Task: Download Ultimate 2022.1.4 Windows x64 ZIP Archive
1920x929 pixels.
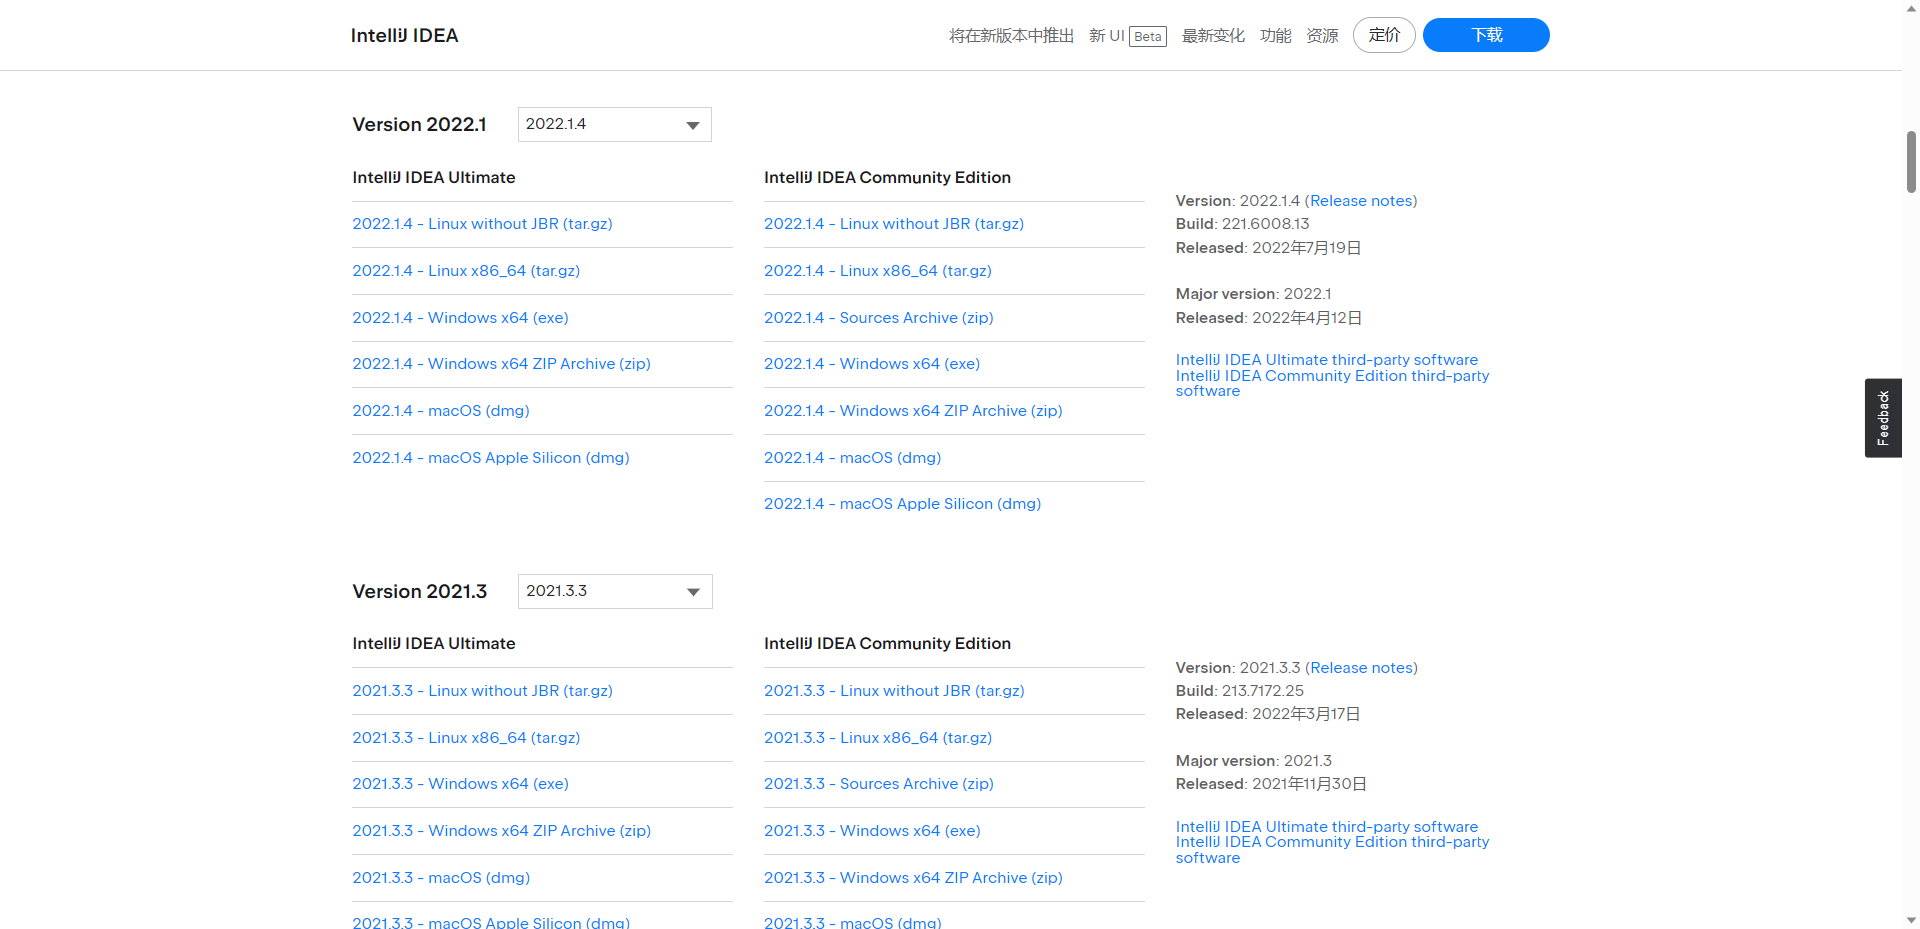Action: [501, 364]
